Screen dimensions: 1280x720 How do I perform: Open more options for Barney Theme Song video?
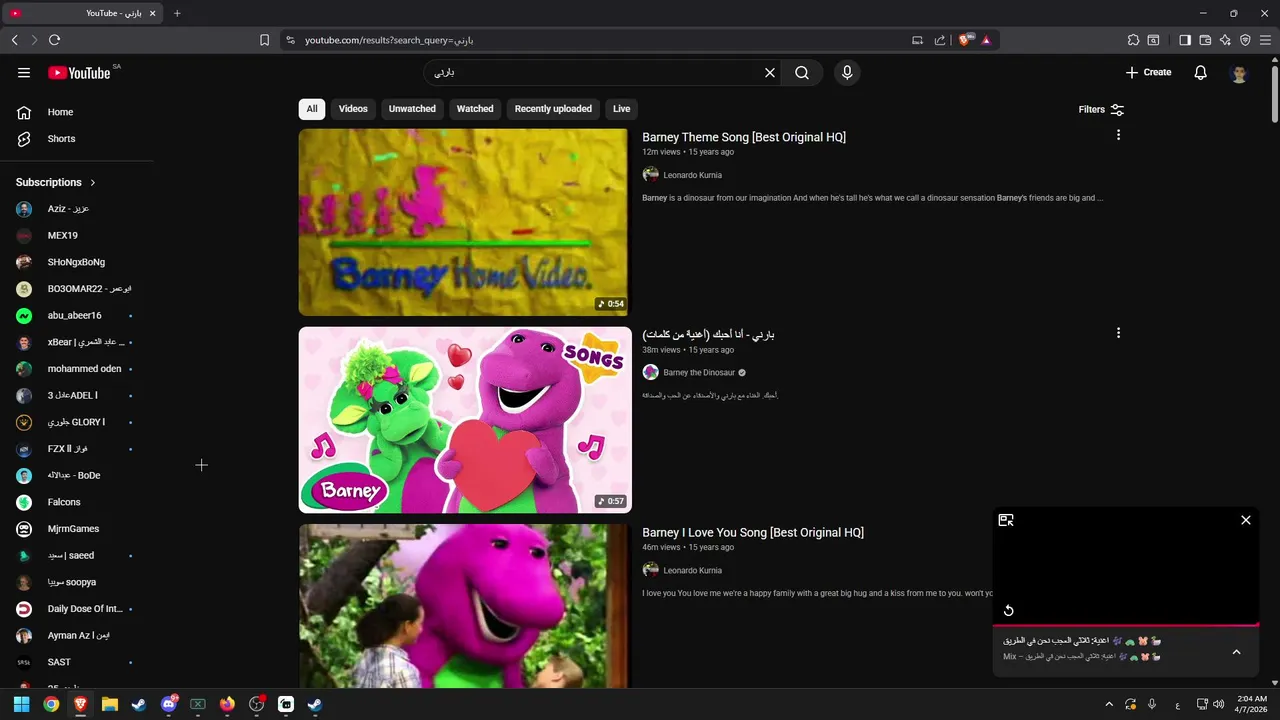tap(1118, 135)
